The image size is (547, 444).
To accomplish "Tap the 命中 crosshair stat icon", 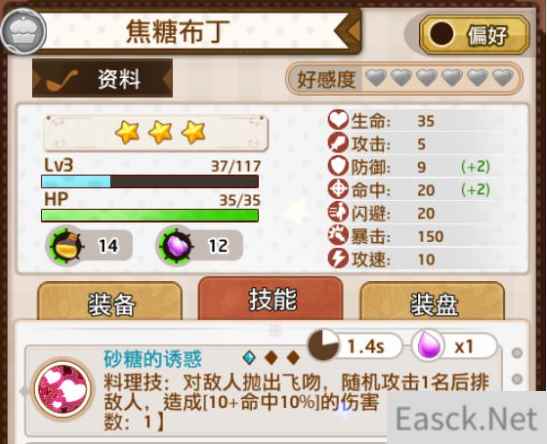I will [338, 189].
